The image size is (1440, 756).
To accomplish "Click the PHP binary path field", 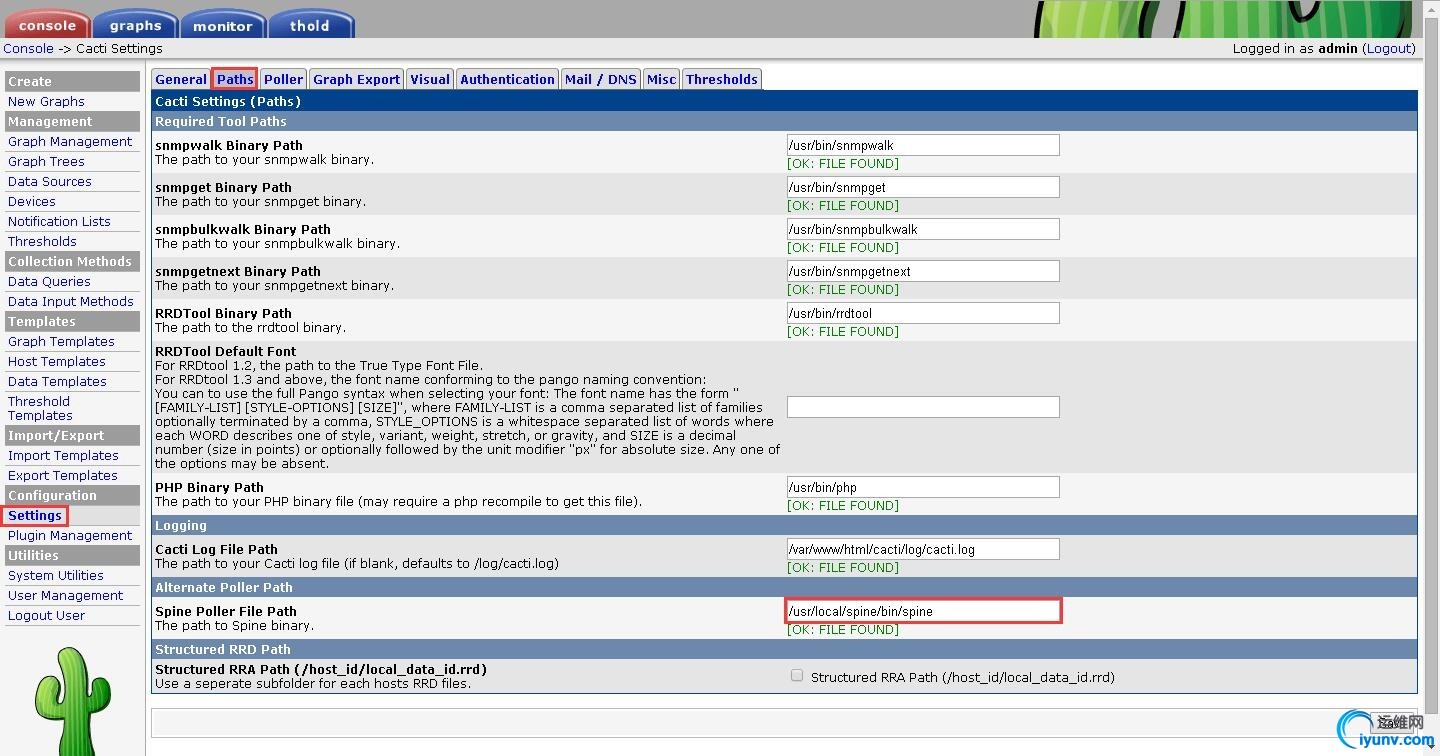I will point(923,487).
